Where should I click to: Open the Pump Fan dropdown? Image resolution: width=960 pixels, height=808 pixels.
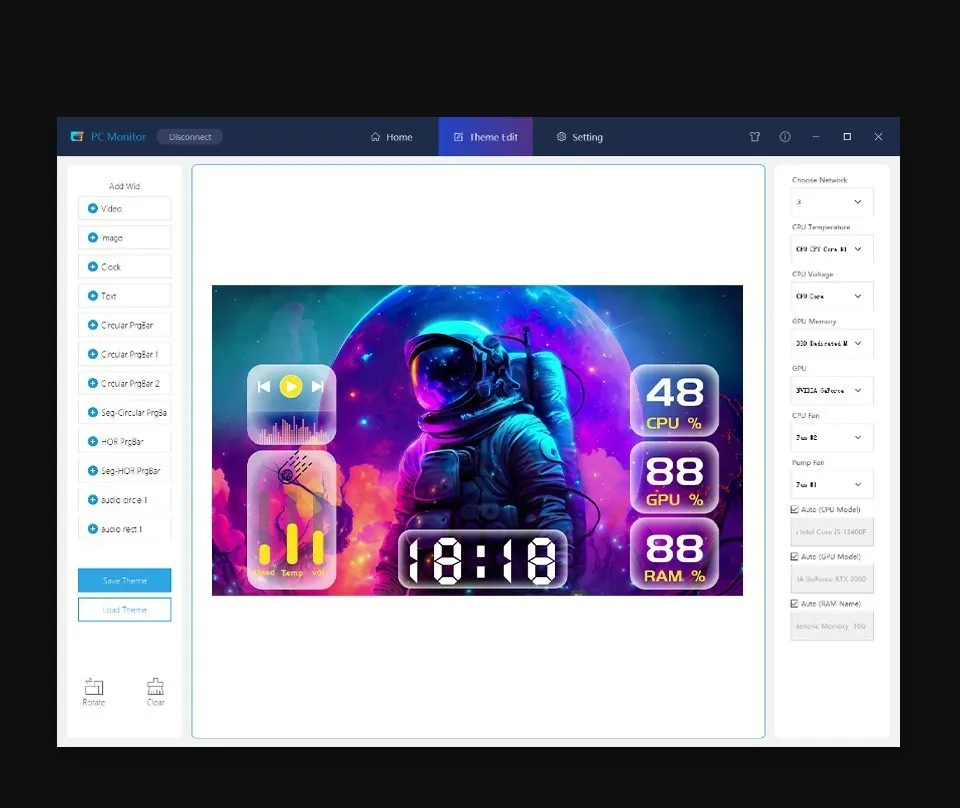pos(832,484)
